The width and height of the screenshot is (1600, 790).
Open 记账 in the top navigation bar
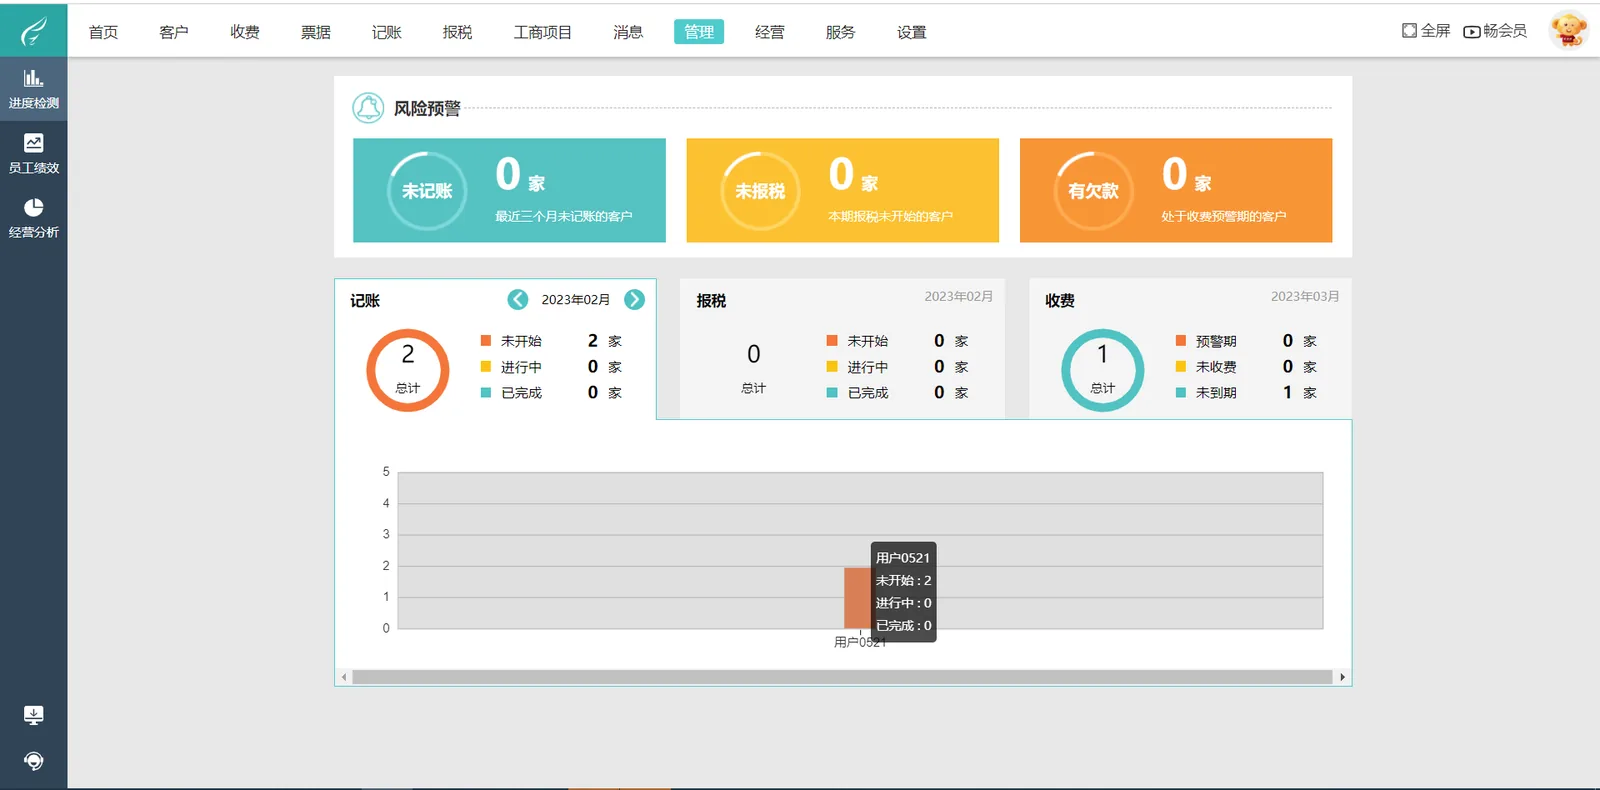click(x=387, y=32)
